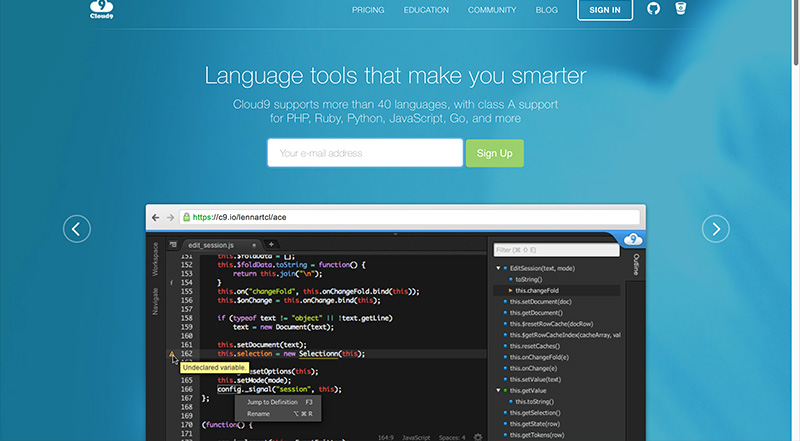Image resolution: width=800 pixels, height=441 pixels.
Task: Select this.getSelection() outline item
Action: [x=535, y=413]
